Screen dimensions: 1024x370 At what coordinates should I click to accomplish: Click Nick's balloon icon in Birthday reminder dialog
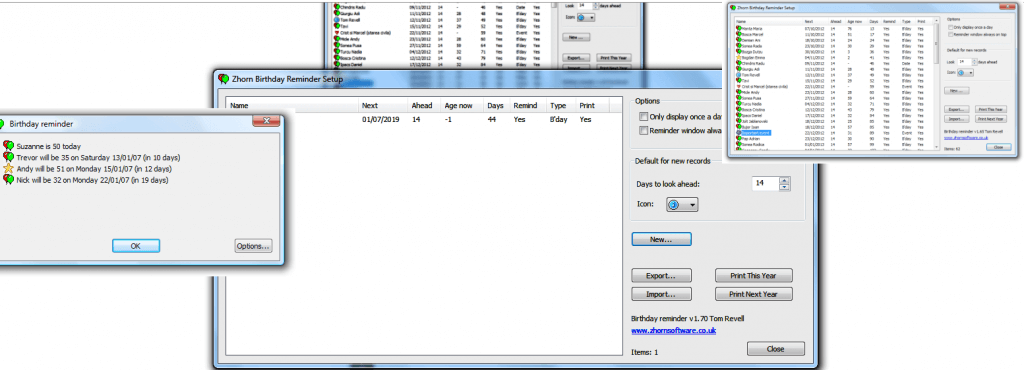(8, 179)
